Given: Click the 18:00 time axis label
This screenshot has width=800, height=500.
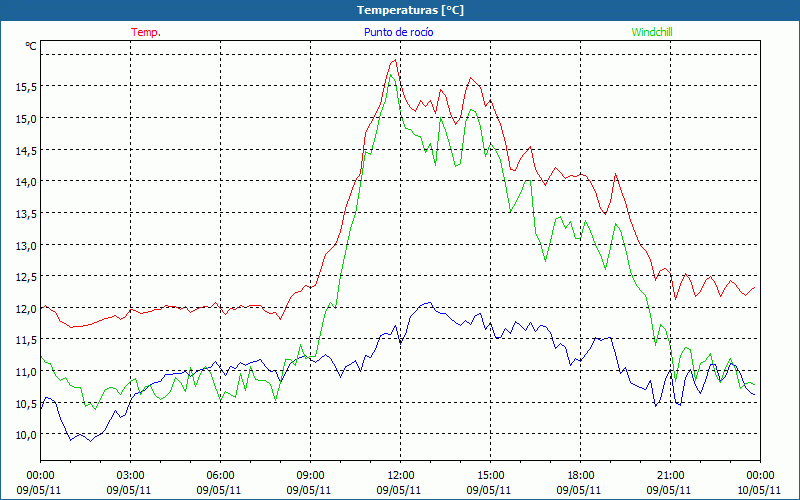Looking at the screenshot, I should coord(581,476).
